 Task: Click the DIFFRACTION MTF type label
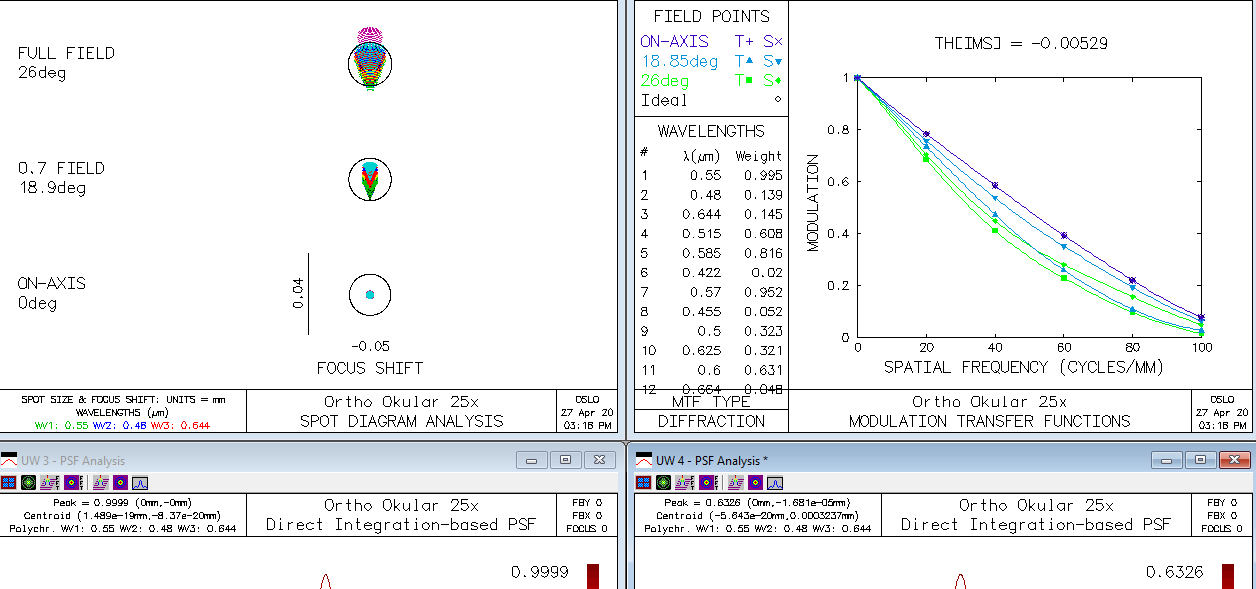pyautogui.click(x=711, y=421)
